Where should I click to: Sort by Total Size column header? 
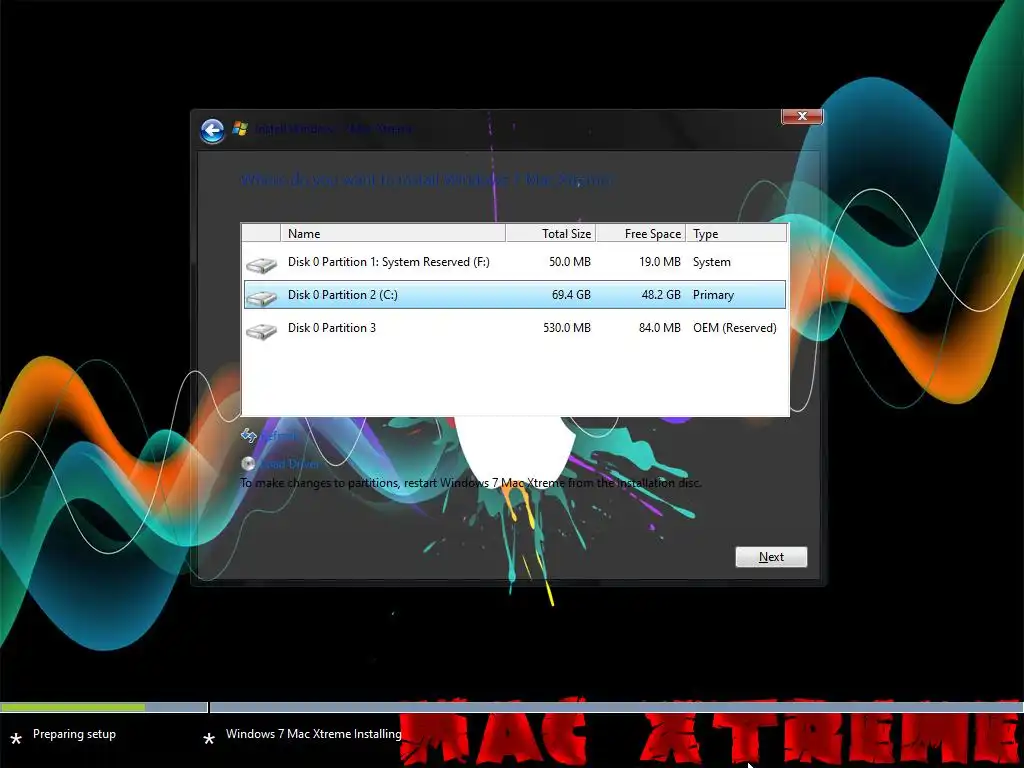pyautogui.click(x=551, y=233)
